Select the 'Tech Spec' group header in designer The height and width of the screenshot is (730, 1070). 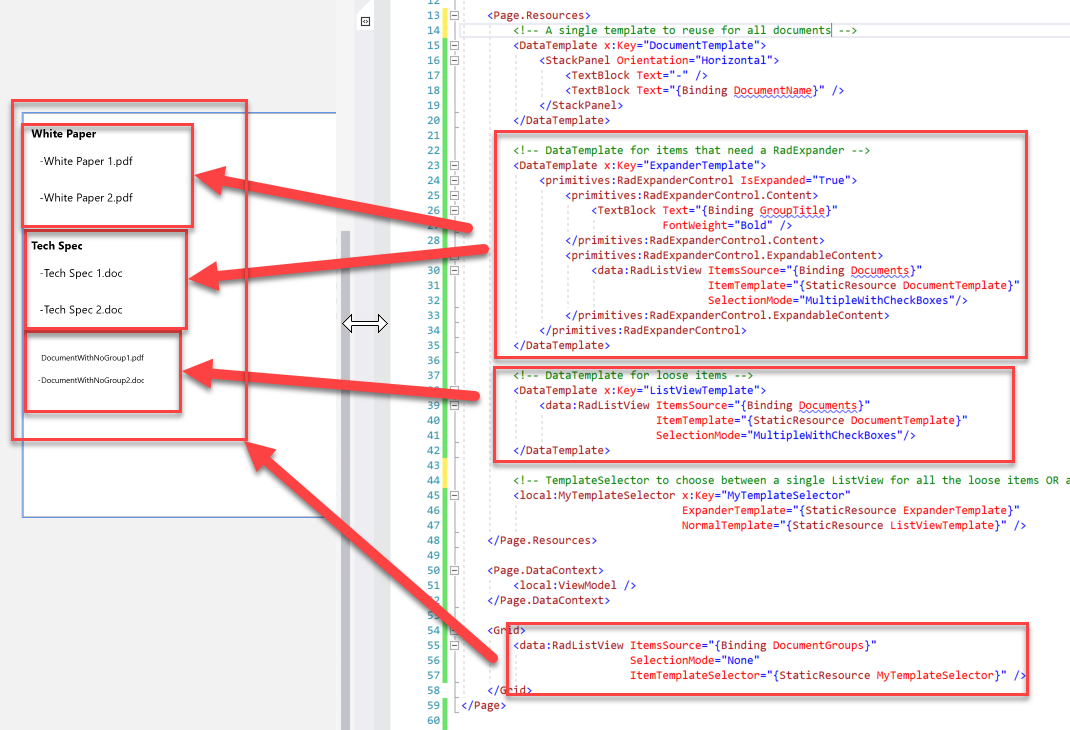point(57,246)
